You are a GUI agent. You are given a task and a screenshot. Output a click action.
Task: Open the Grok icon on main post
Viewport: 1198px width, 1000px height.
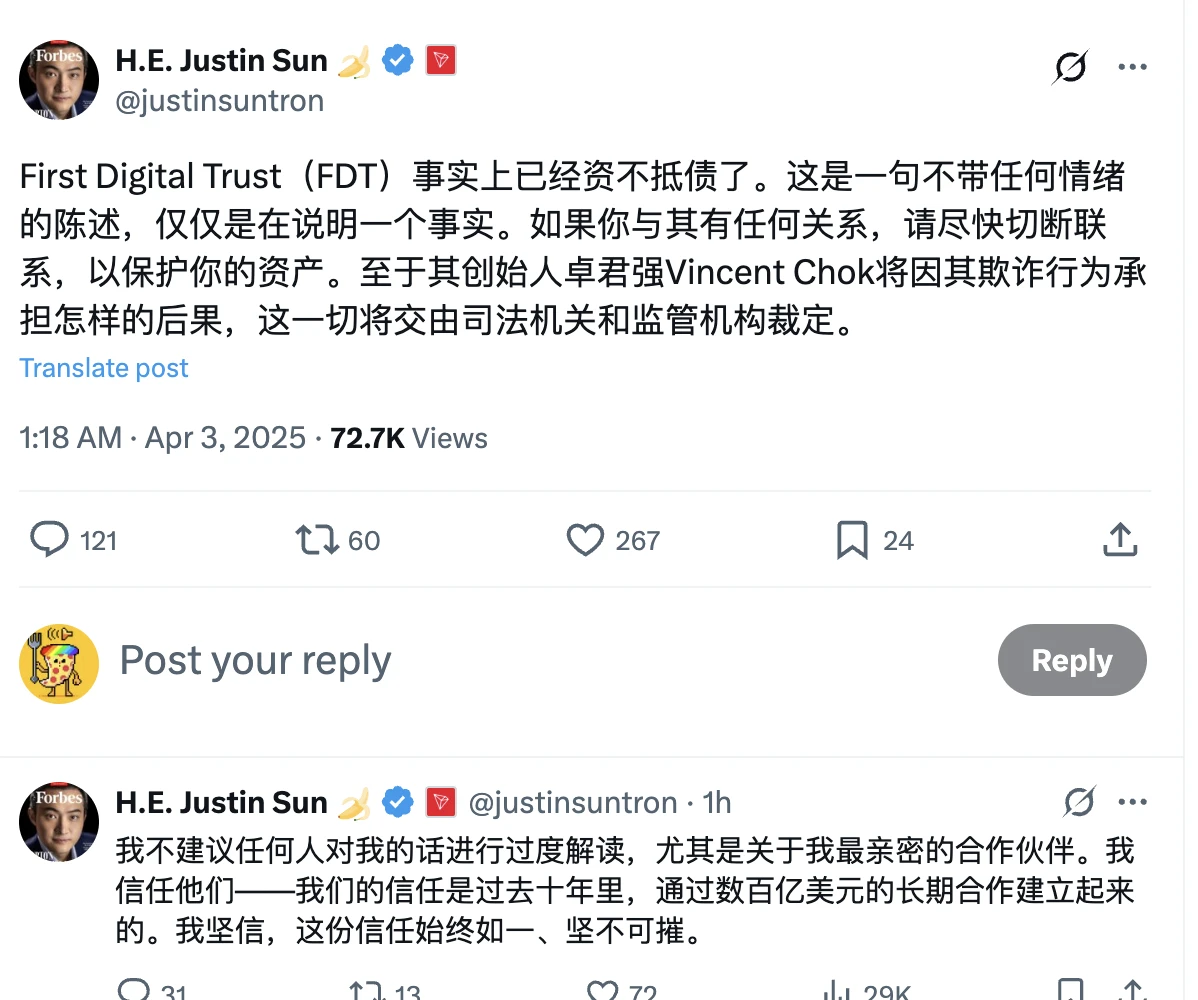pos(1070,68)
